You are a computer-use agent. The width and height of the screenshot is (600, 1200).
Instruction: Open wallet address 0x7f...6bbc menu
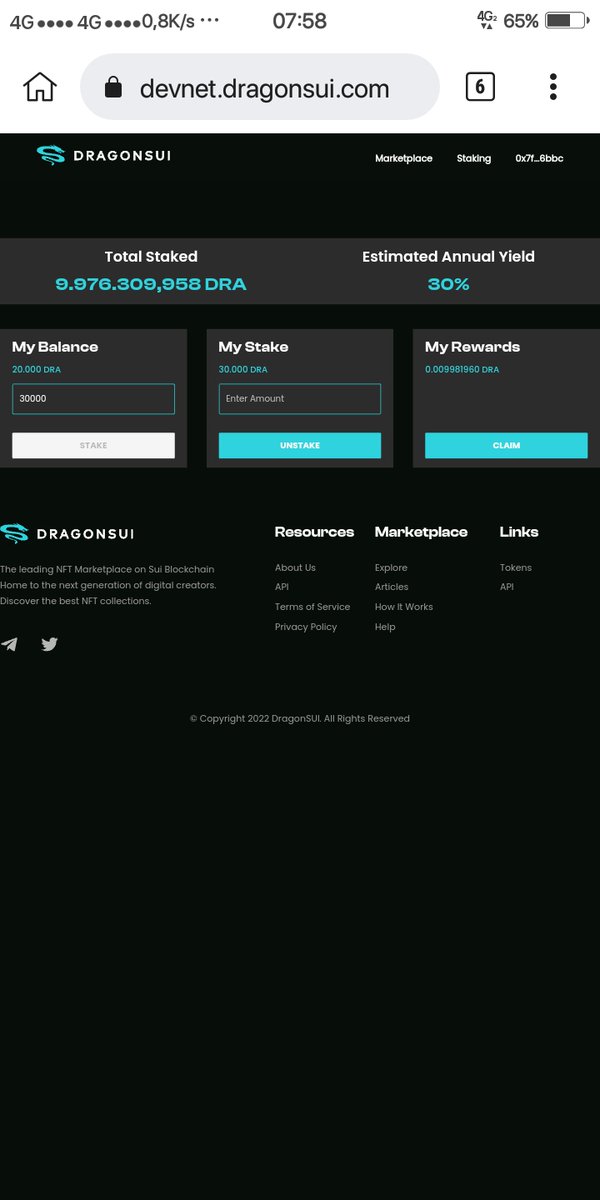(x=539, y=158)
